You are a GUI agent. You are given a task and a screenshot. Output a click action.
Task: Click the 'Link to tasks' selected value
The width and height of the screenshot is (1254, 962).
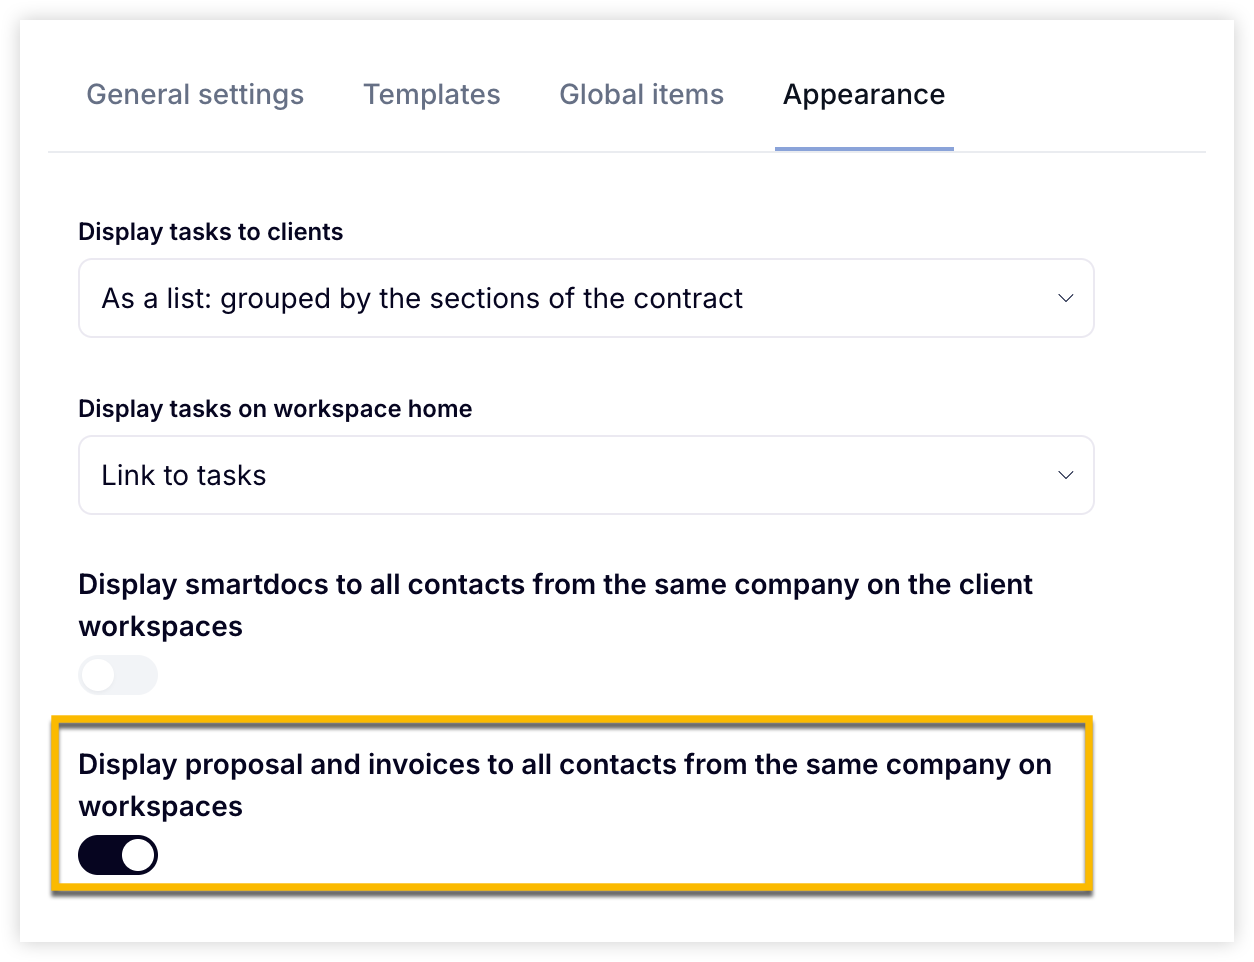point(184,476)
